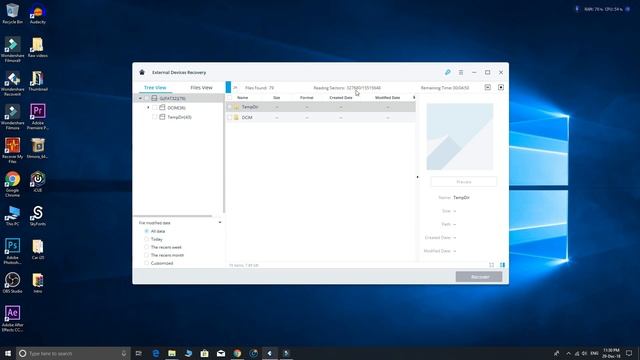Image resolution: width=640 pixels, height=360 pixels.
Task: Click the DCIM row in the file list
Action: (321, 118)
